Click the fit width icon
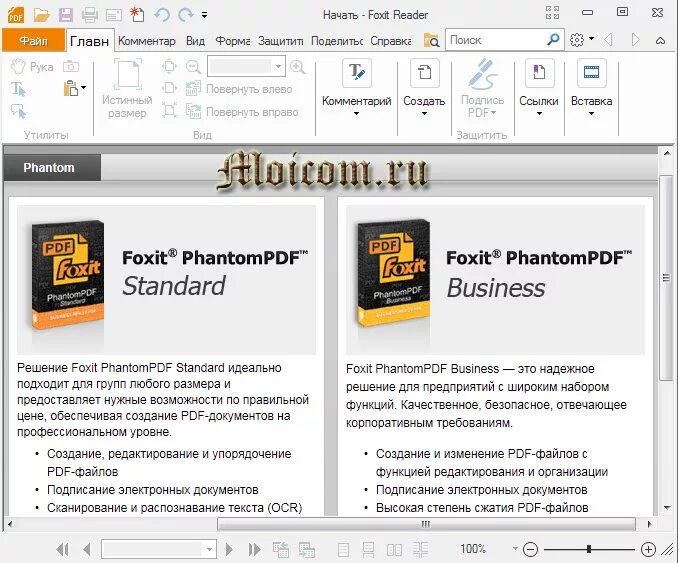 click(170, 88)
